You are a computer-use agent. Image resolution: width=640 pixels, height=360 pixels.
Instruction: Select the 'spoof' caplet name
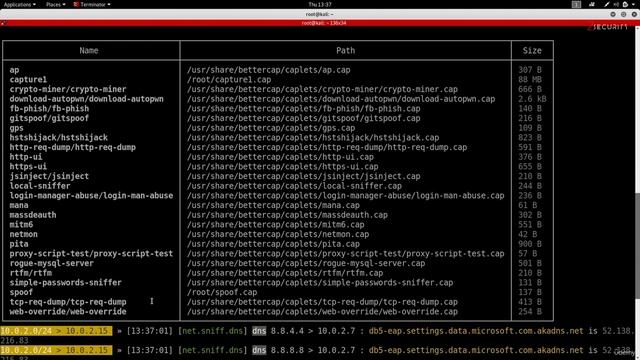point(21,292)
